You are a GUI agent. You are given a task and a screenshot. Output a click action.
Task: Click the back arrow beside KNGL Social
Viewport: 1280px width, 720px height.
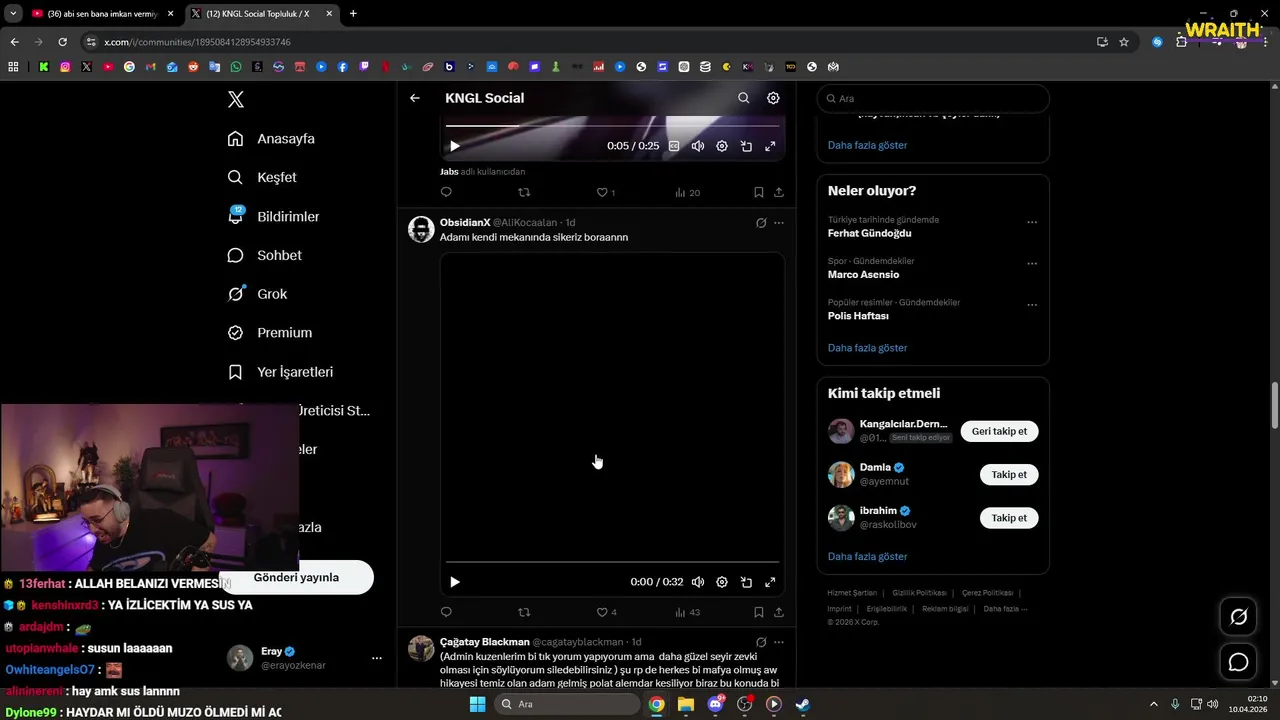[415, 98]
